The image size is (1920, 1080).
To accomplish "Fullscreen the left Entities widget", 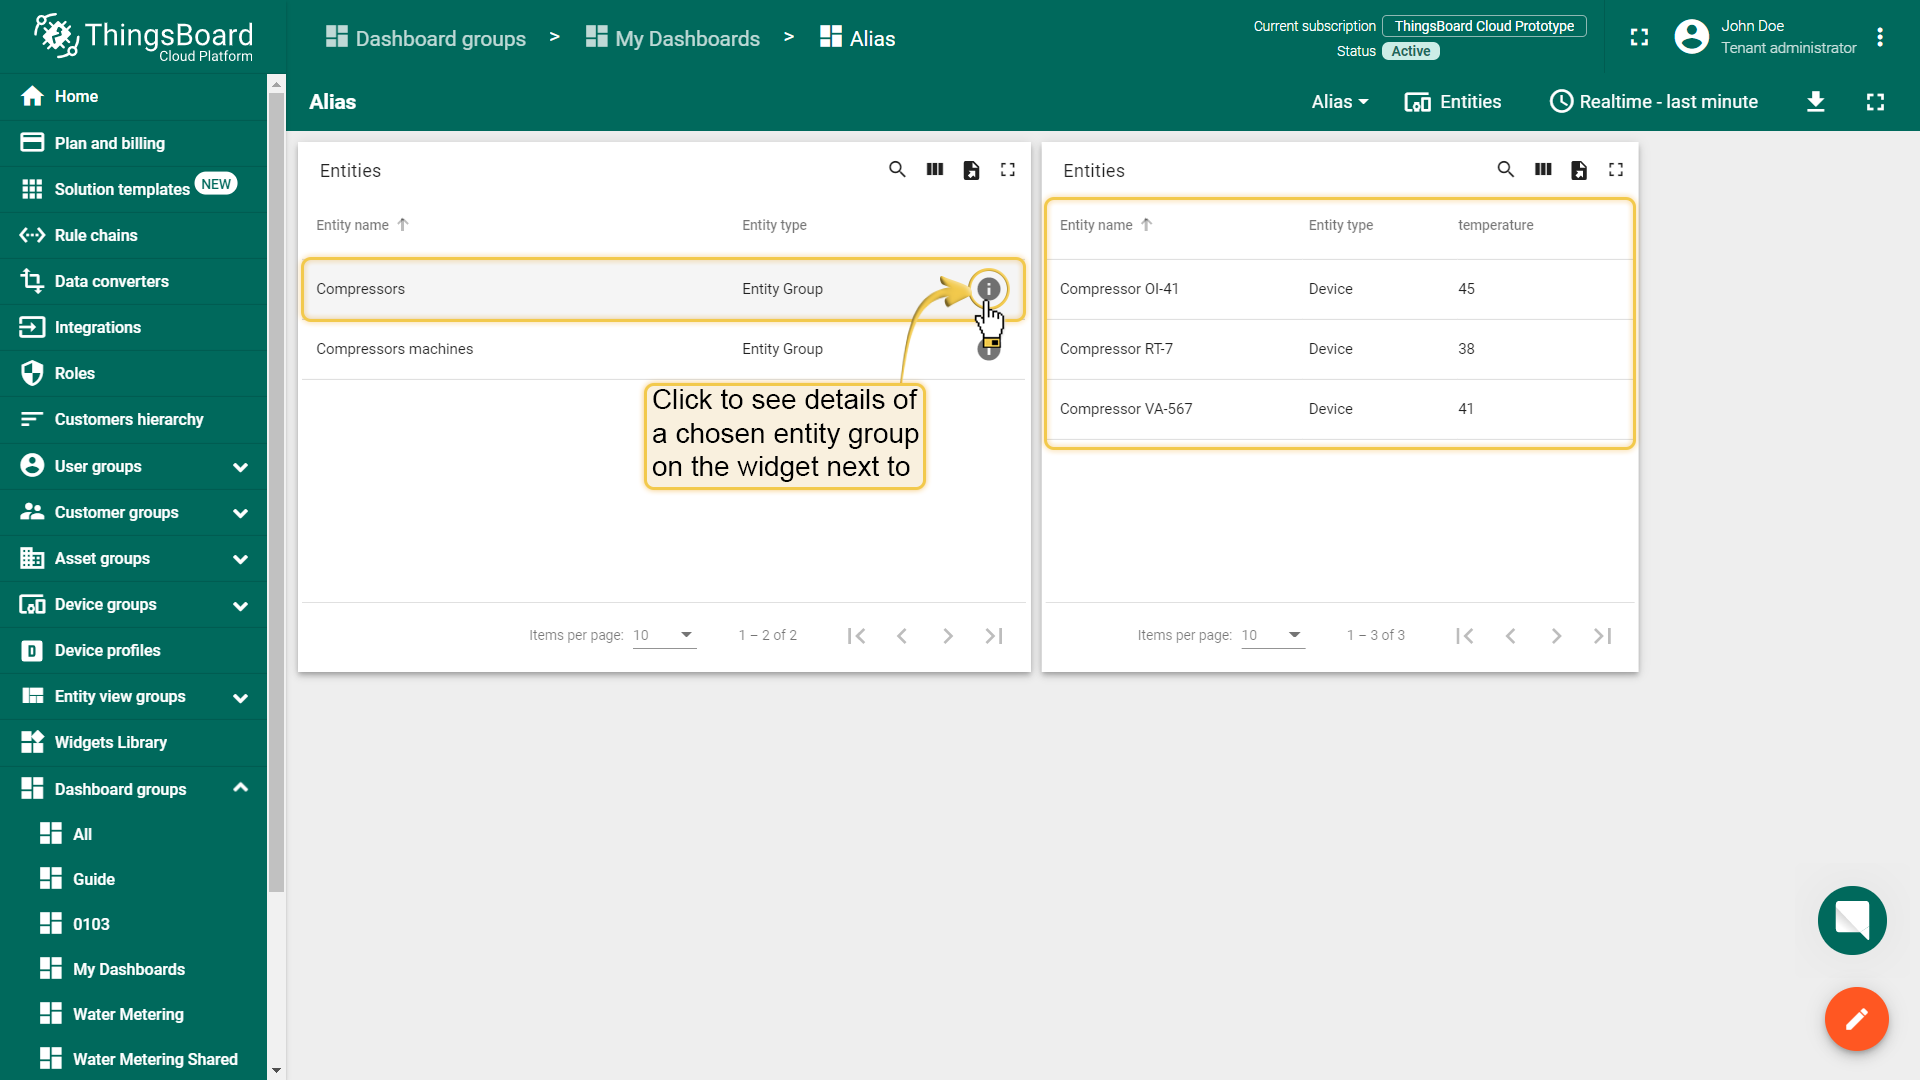I will click(1008, 170).
